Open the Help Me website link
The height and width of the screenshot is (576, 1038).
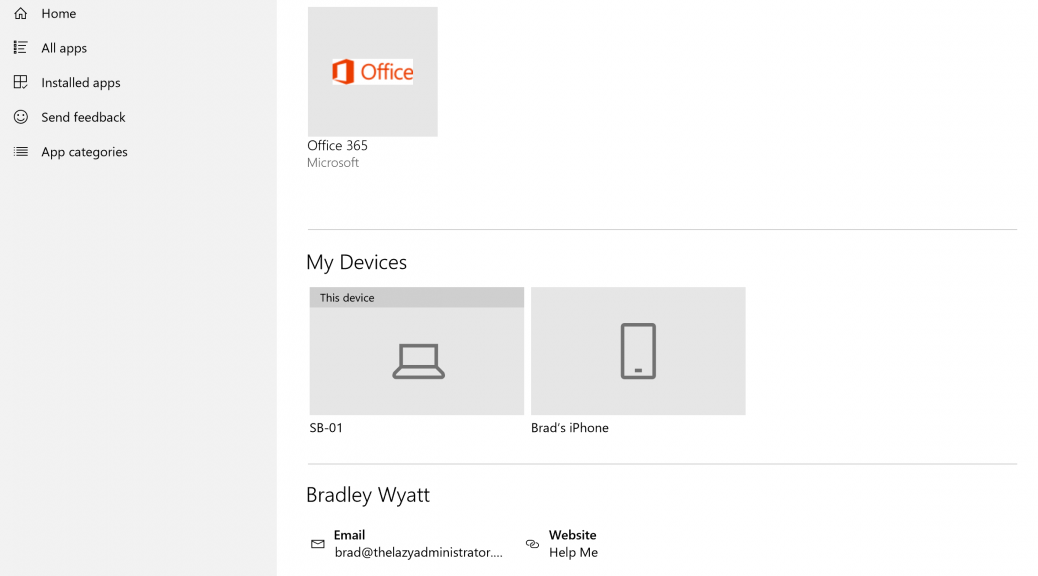pos(573,552)
